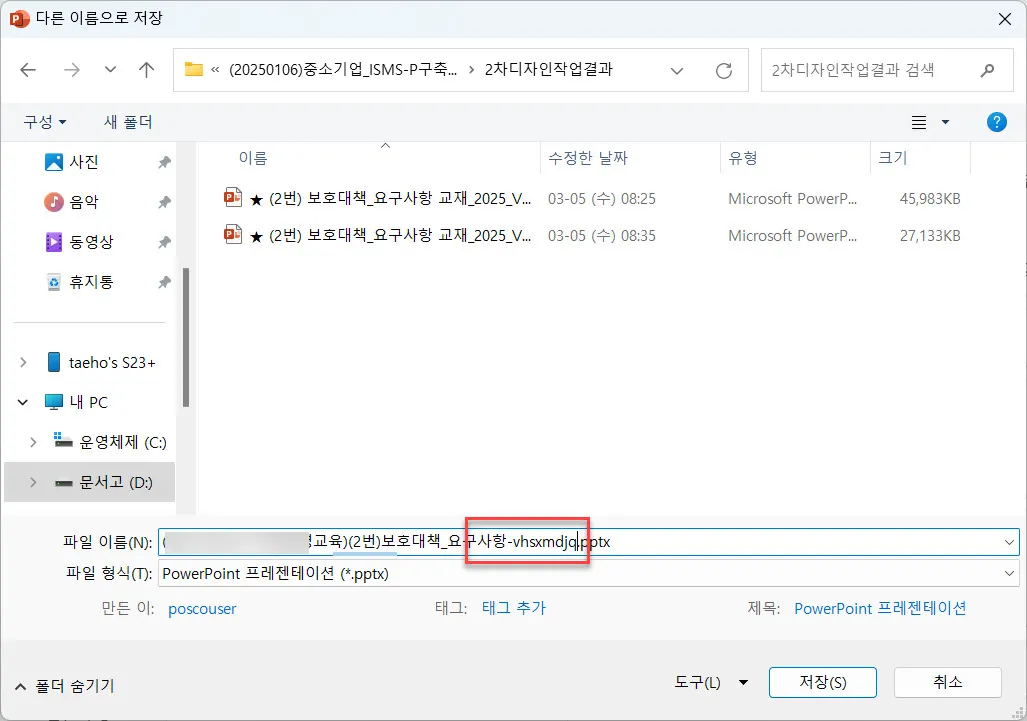
Task: Go up one folder level
Action: [x=146, y=69]
